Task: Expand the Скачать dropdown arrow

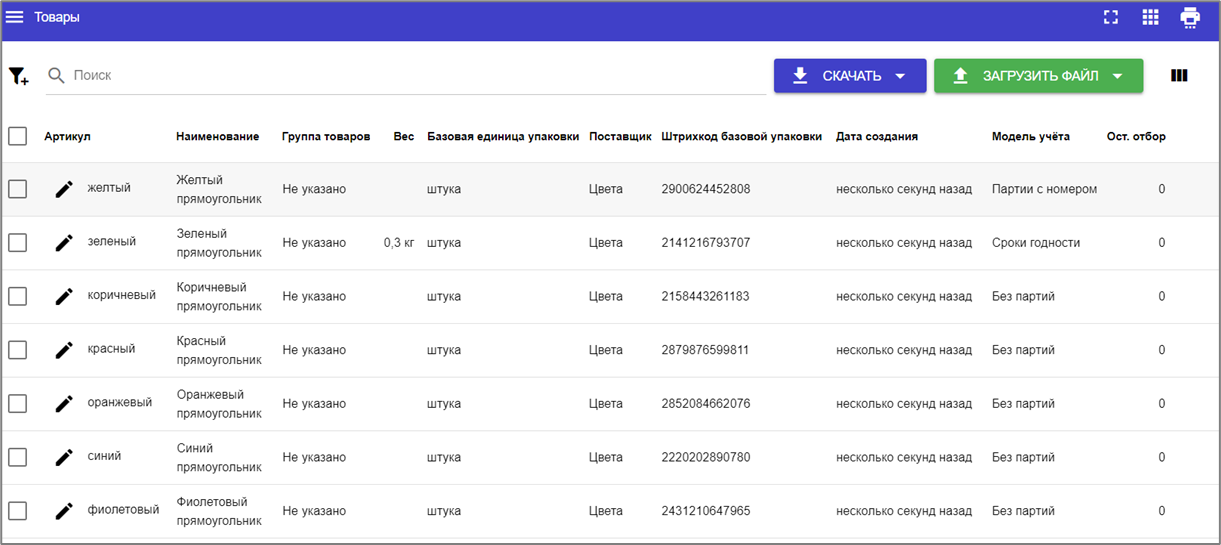Action: [x=900, y=76]
